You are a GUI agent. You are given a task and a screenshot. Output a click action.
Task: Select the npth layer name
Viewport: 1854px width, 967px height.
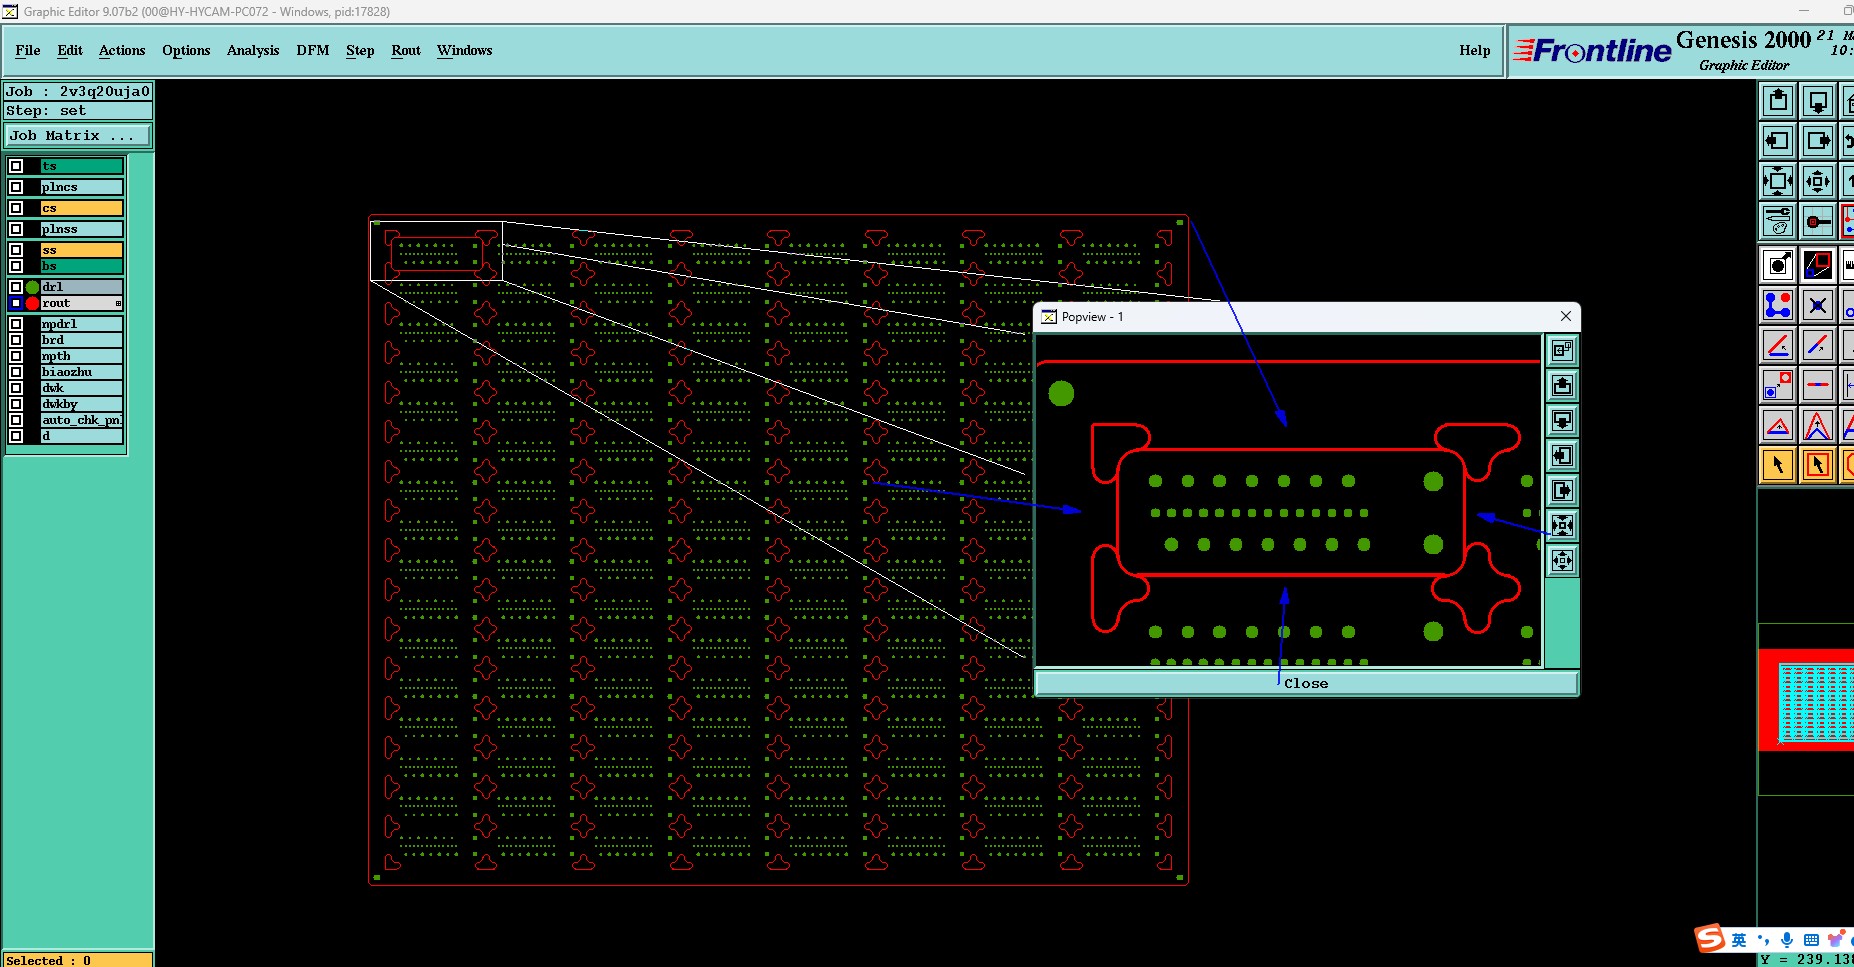(82, 356)
